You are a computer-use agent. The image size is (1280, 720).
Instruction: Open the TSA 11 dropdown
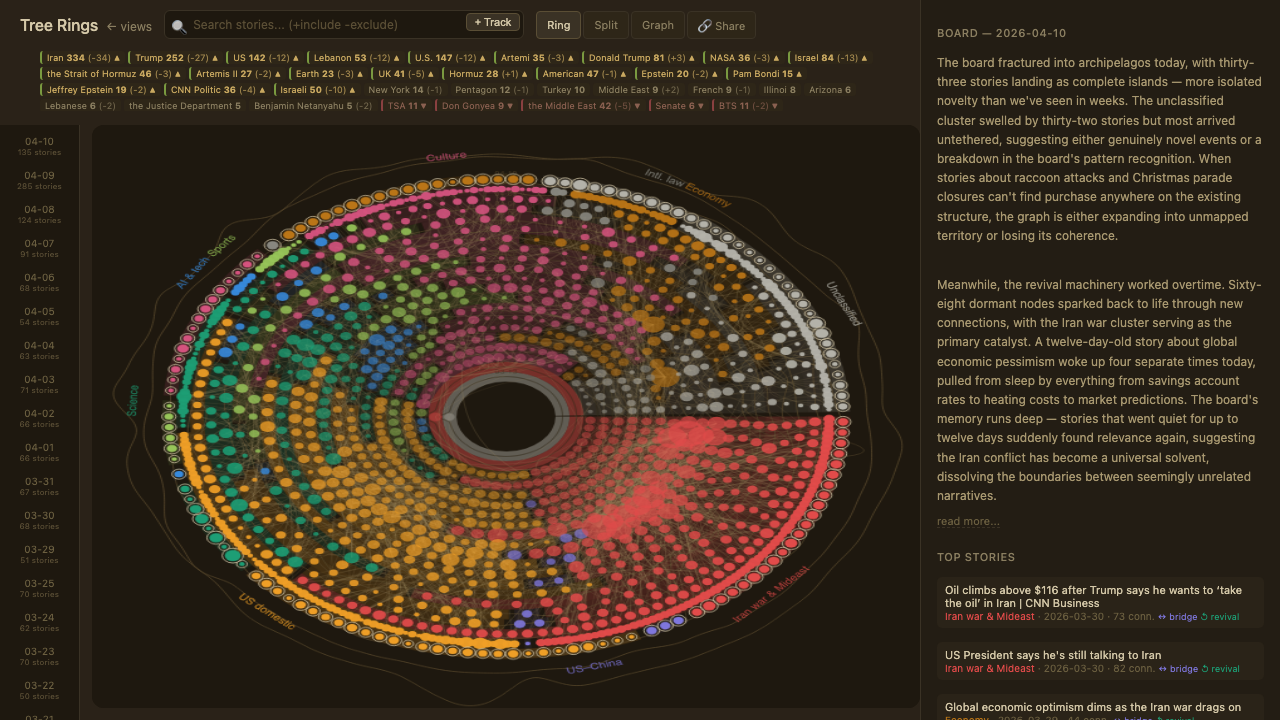pyautogui.click(x=424, y=105)
